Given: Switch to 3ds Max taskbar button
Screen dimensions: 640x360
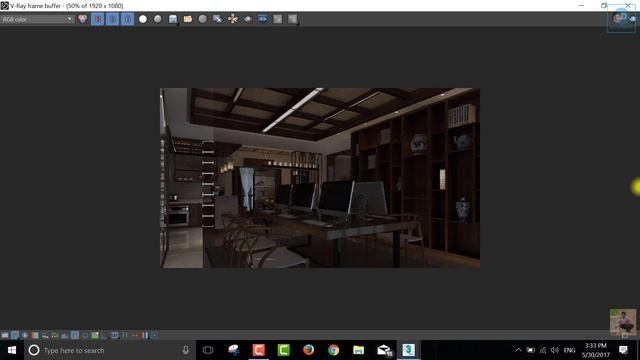Looking at the screenshot, I should point(409,350).
